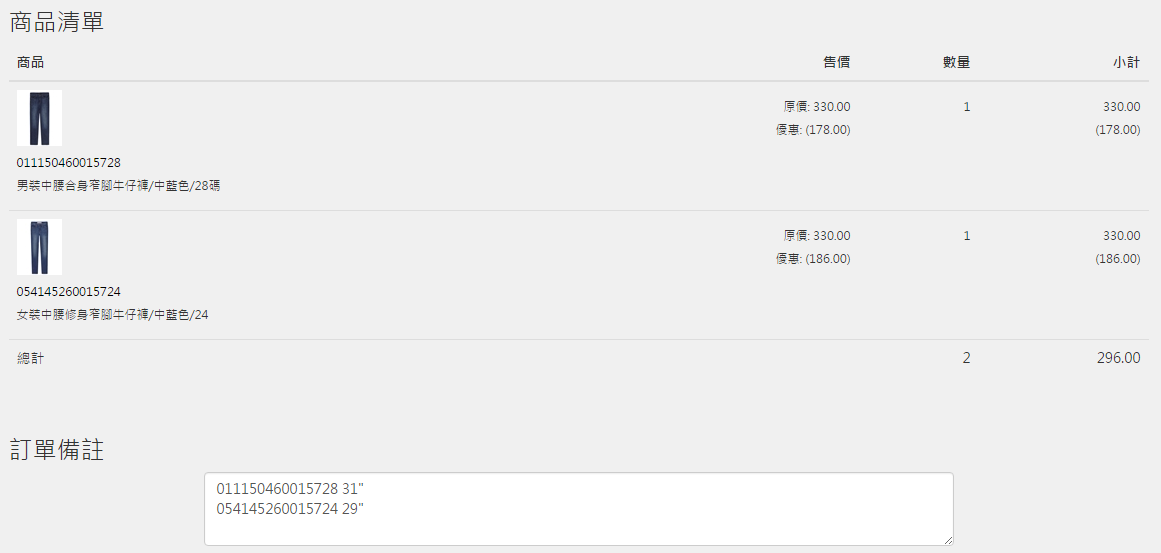The height and width of the screenshot is (553, 1161).
Task: Click the 優惠 (186.00) discount price
Action: point(813,259)
